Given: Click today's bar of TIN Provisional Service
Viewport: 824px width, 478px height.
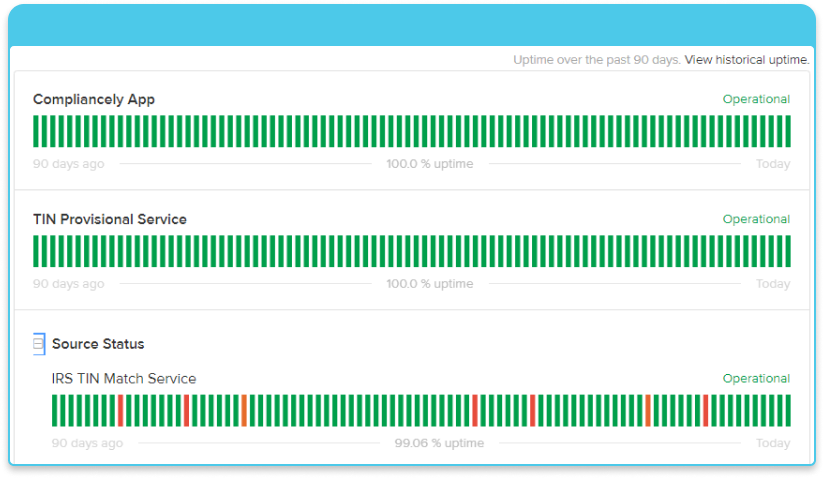Looking at the screenshot, I should click(x=787, y=251).
